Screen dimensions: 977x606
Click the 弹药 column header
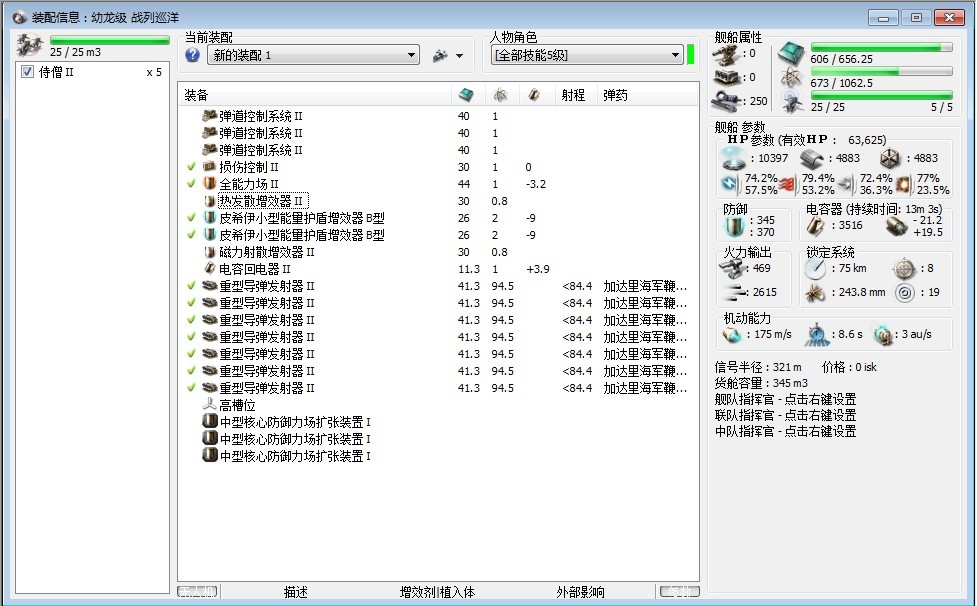[x=647, y=95]
